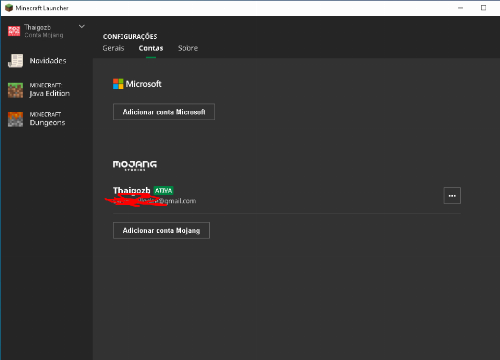
Task: Switch to the Gerais tab
Action: click(x=113, y=48)
